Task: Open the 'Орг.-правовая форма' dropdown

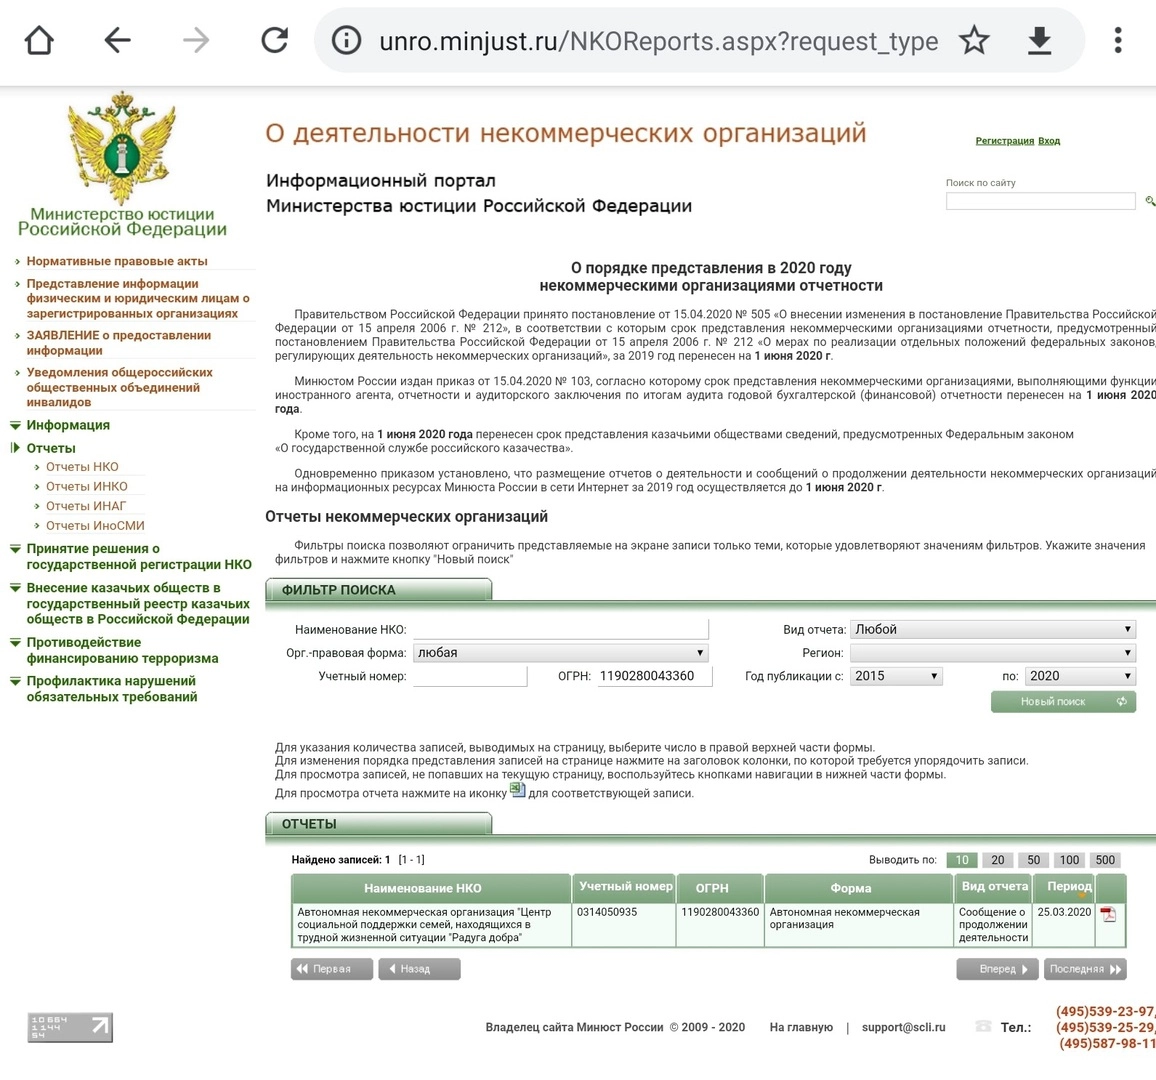Action: coord(560,653)
